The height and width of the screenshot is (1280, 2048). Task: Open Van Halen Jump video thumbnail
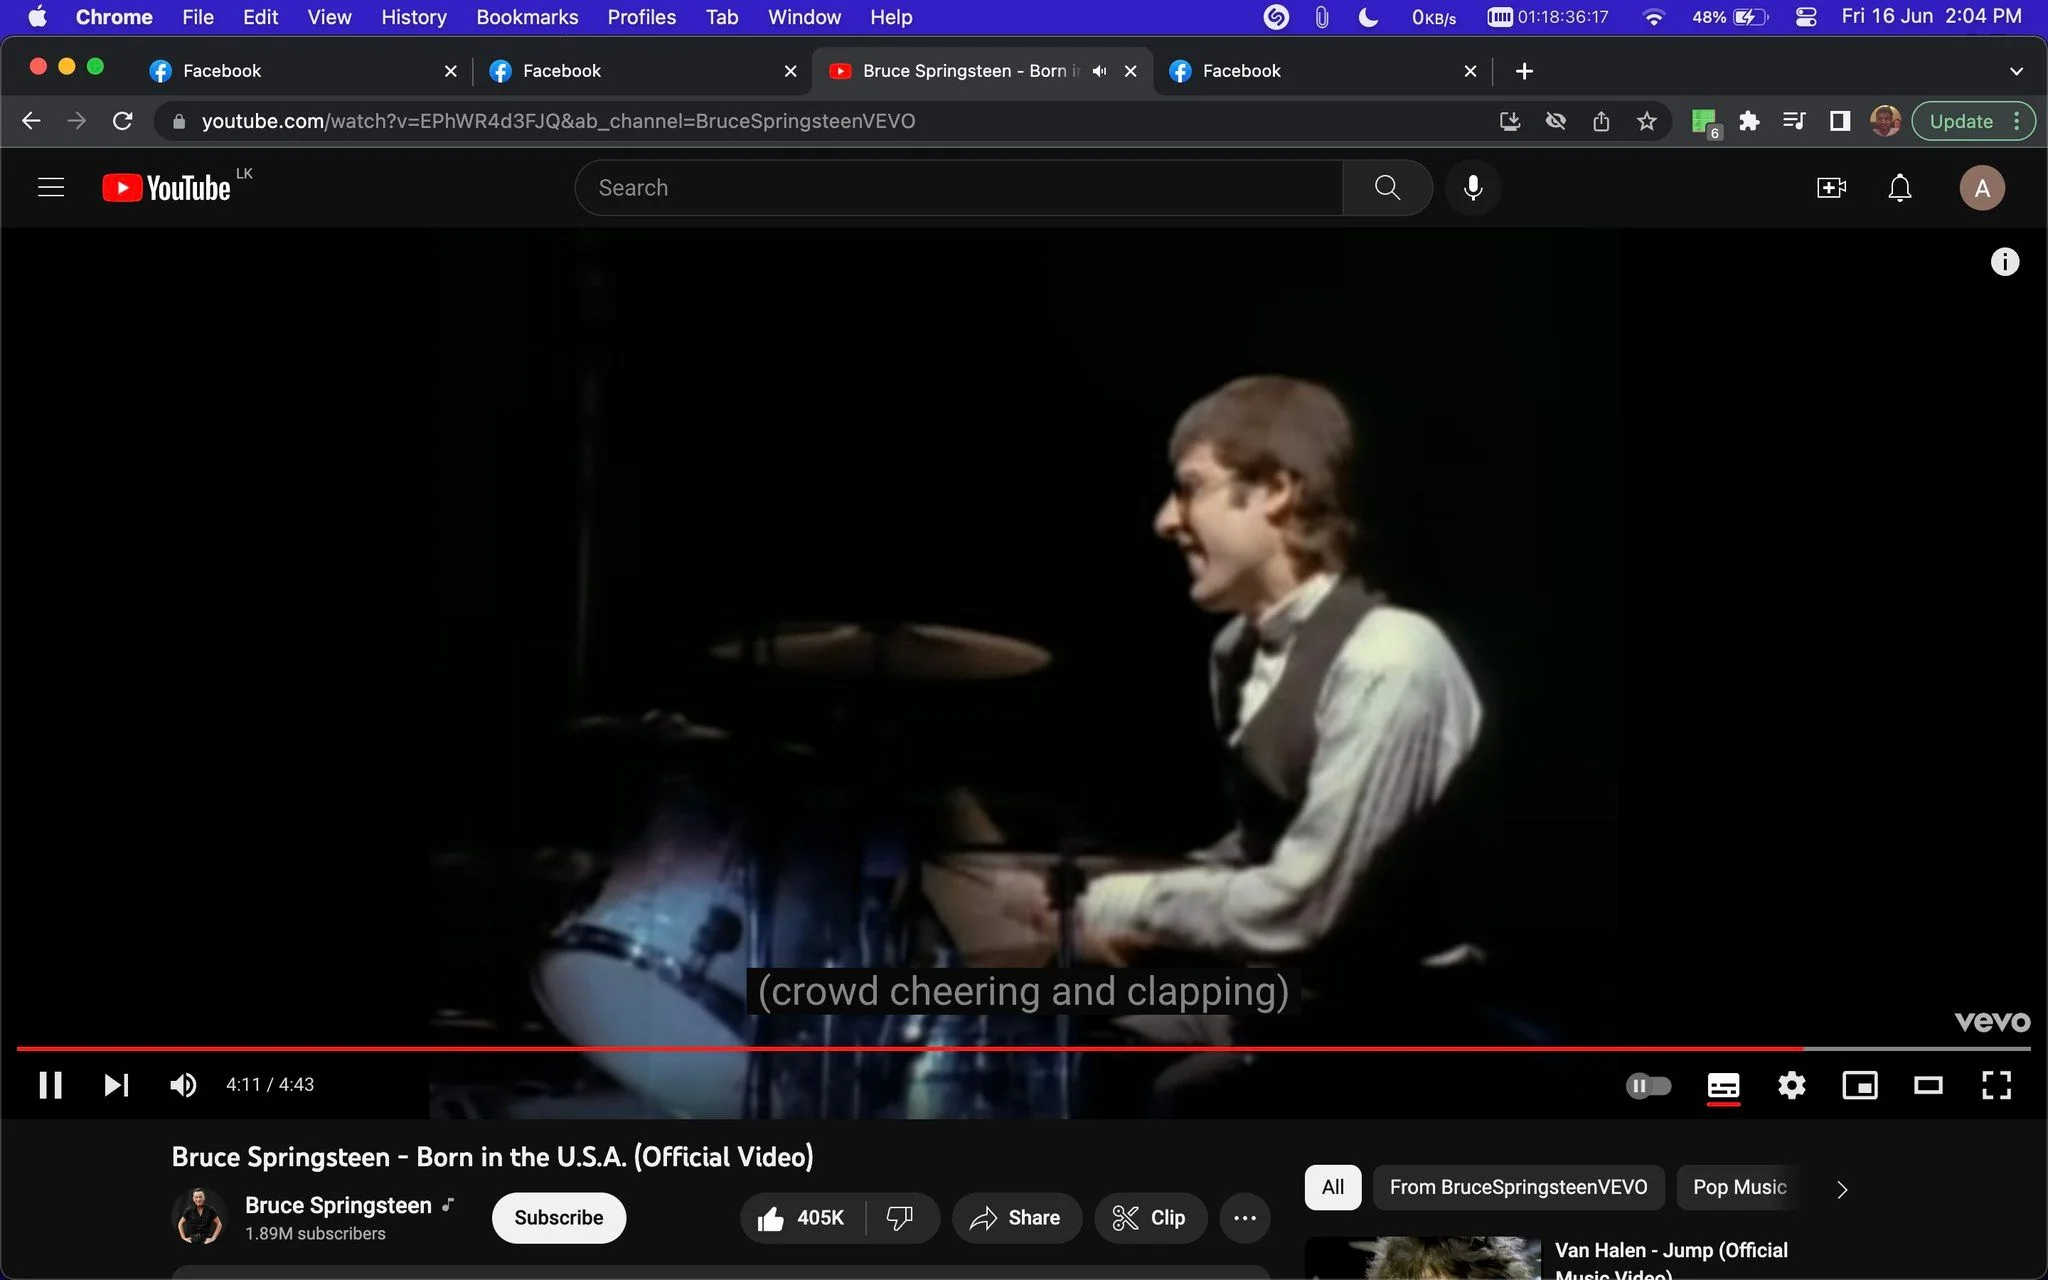tap(1423, 1259)
